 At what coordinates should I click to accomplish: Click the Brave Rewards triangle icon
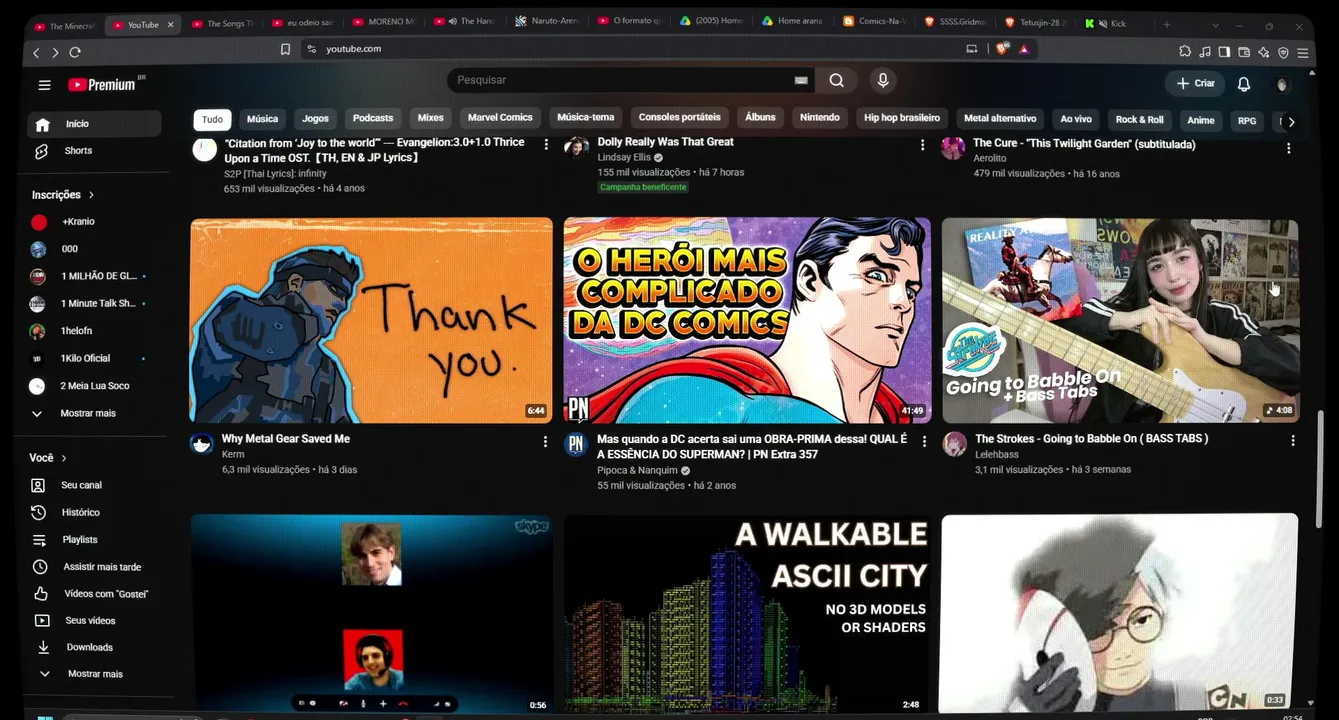[1024, 49]
